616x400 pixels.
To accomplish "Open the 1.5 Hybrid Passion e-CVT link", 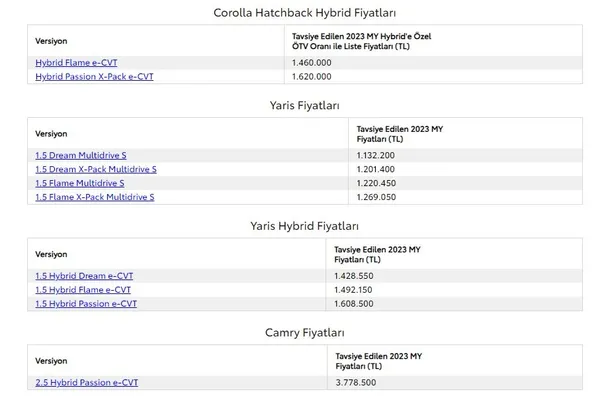I will pos(86,303).
